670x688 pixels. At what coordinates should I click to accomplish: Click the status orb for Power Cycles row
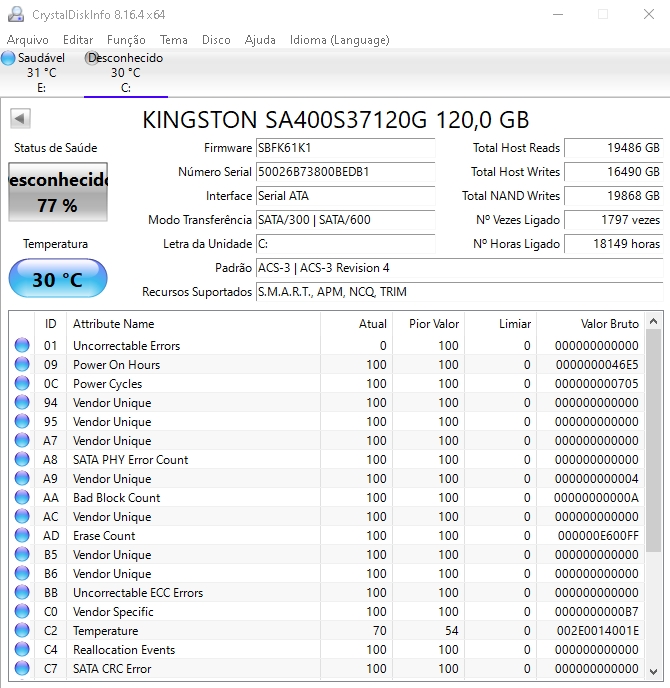pos(22,383)
